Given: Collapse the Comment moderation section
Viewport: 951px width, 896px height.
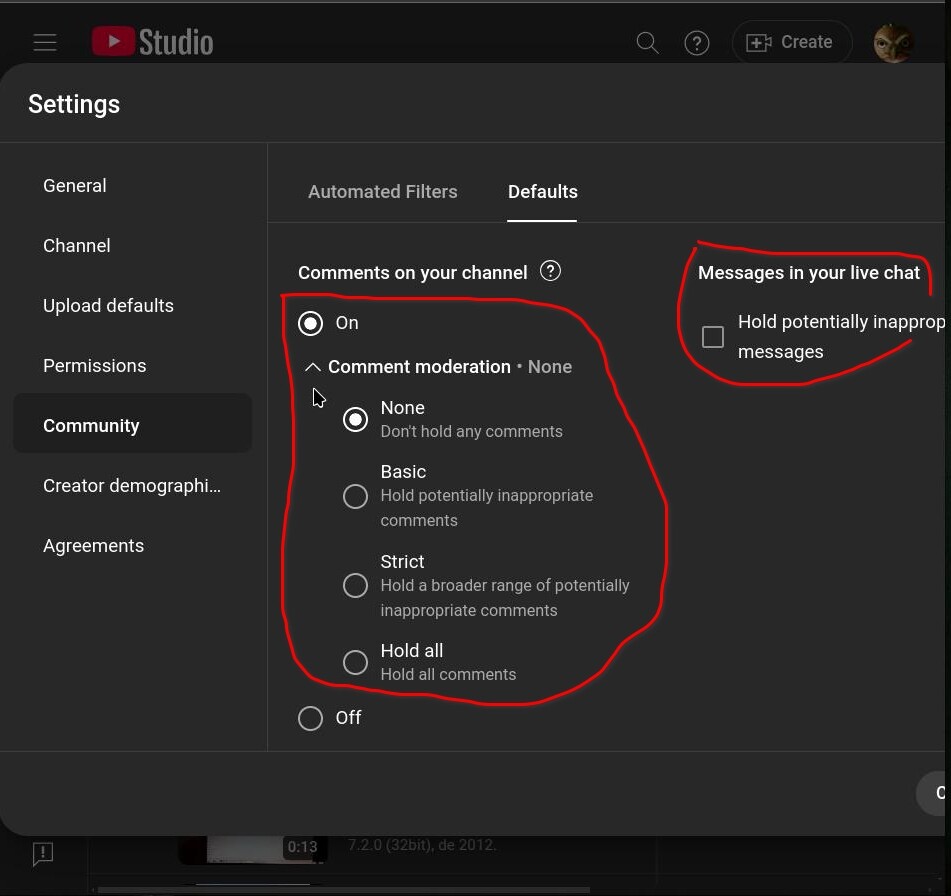Looking at the screenshot, I should pos(313,367).
